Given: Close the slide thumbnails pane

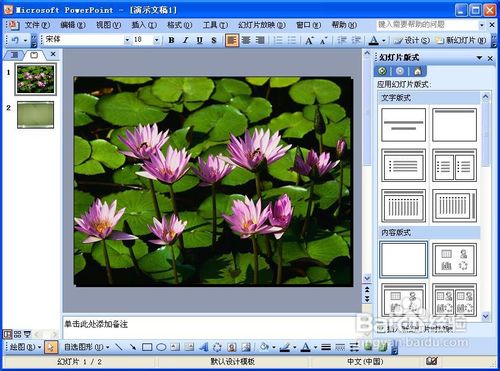Looking at the screenshot, I should click(53, 54).
